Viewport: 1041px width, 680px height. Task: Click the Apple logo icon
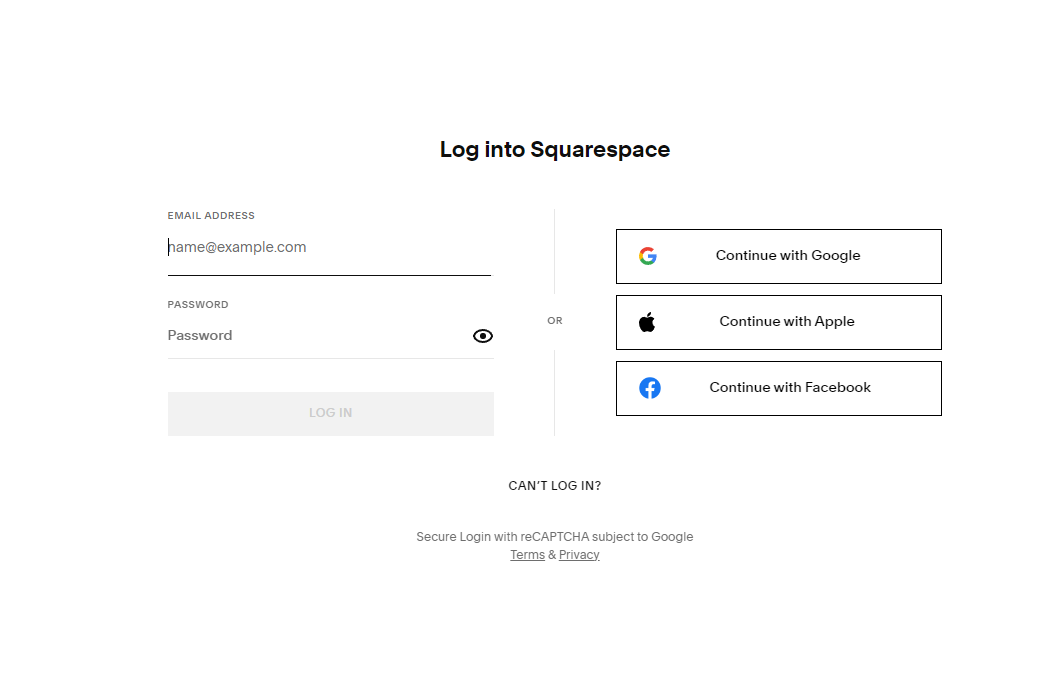(647, 322)
